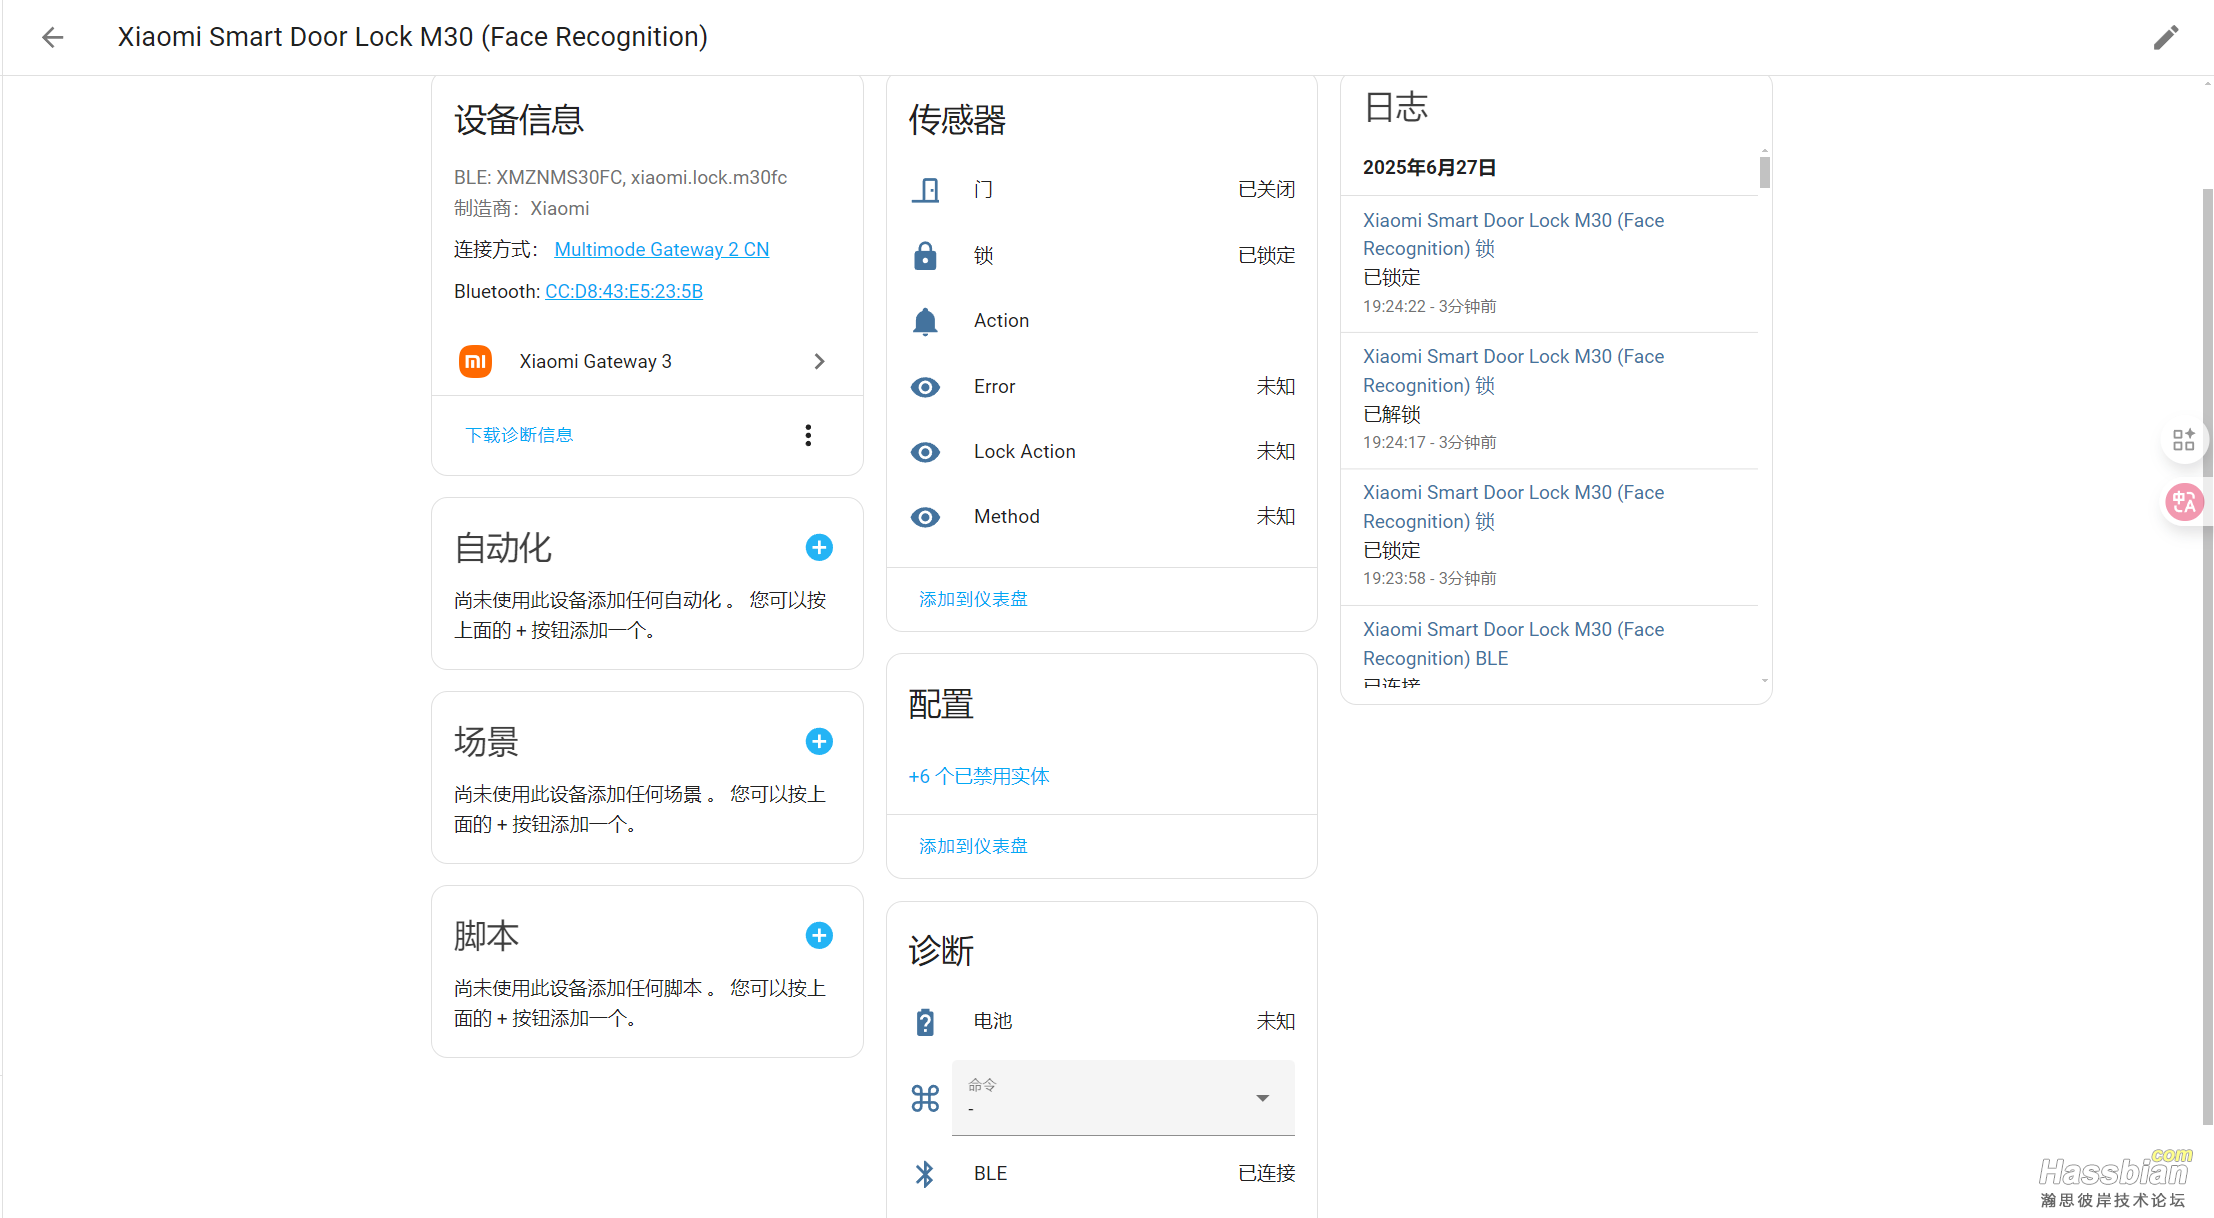Click the manufacturer line 制造商: Xiaomi
This screenshot has width=2214, height=1218.
pos(521,209)
